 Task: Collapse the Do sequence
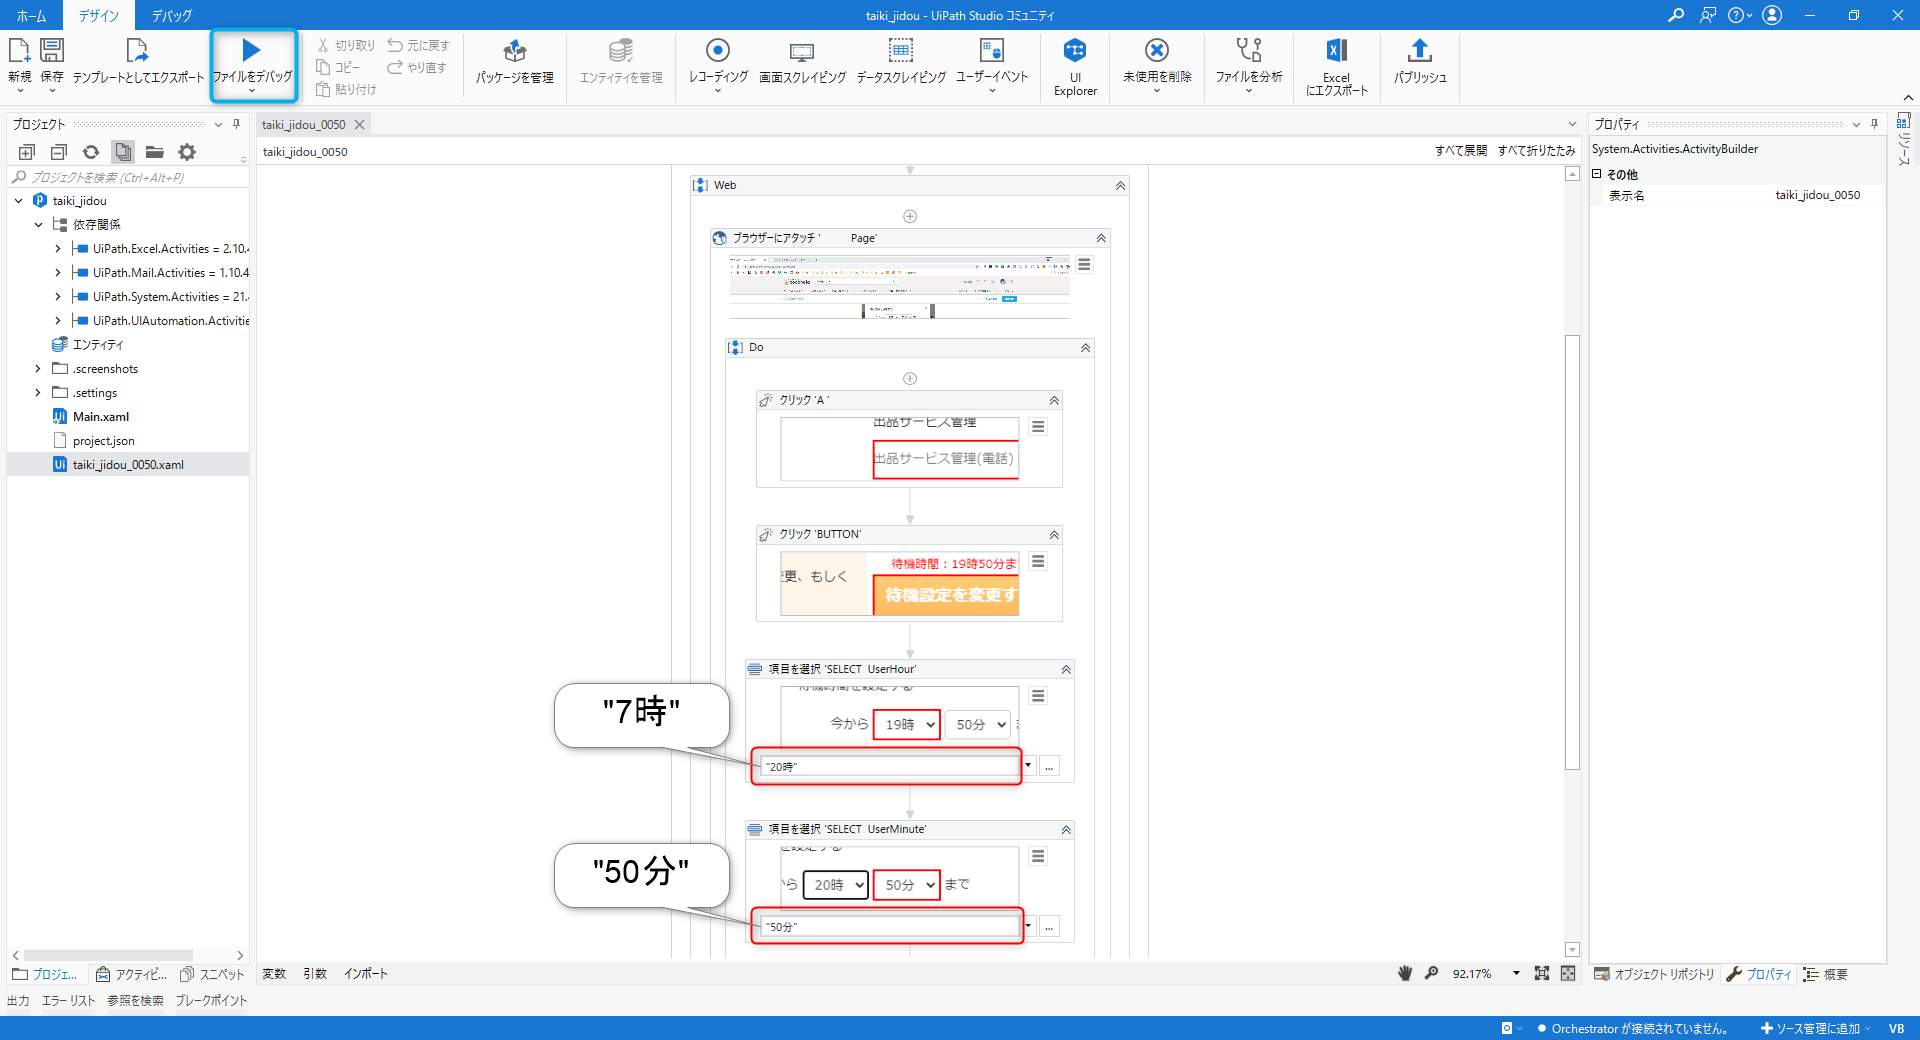coord(1085,348)
